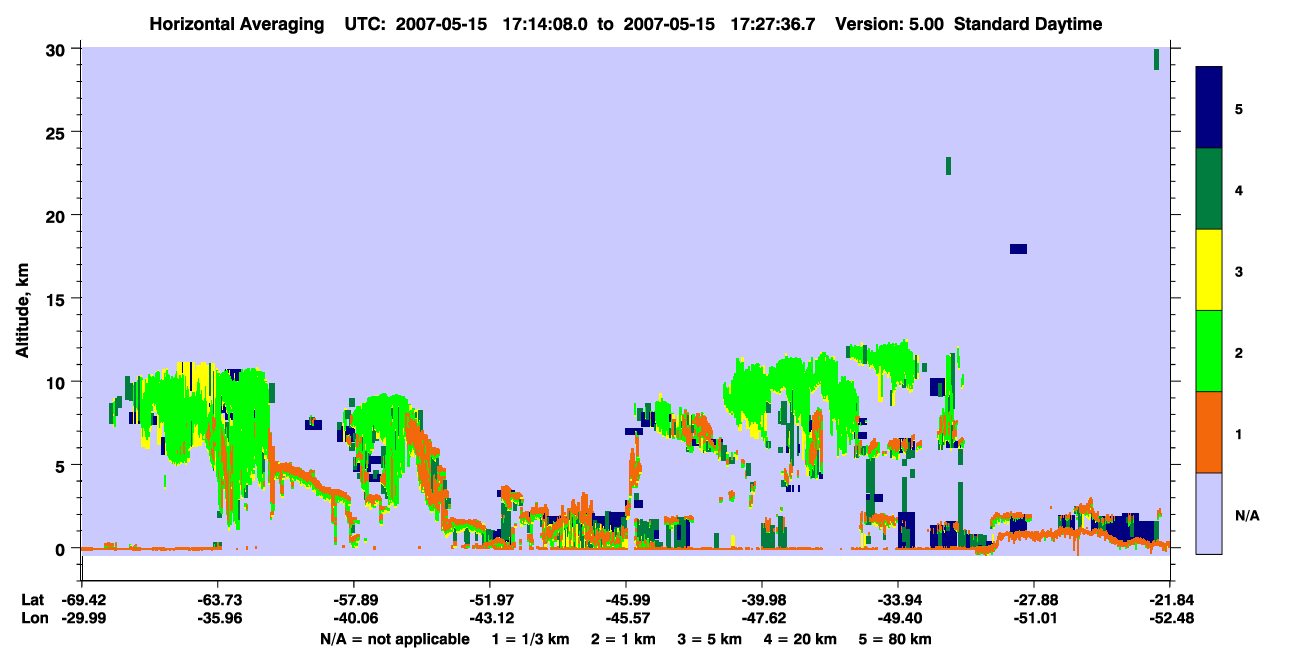Click the 'Standard Daytime' text

[x=1028, y=24]
